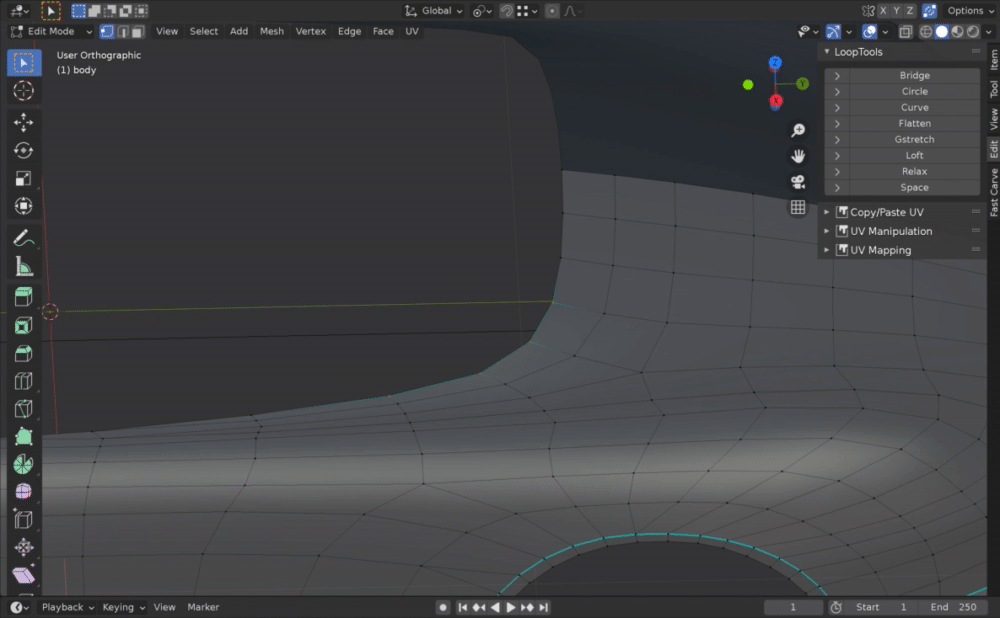Click the End frame field
This screenshot has height=618, width=1000.
point(953,607)
